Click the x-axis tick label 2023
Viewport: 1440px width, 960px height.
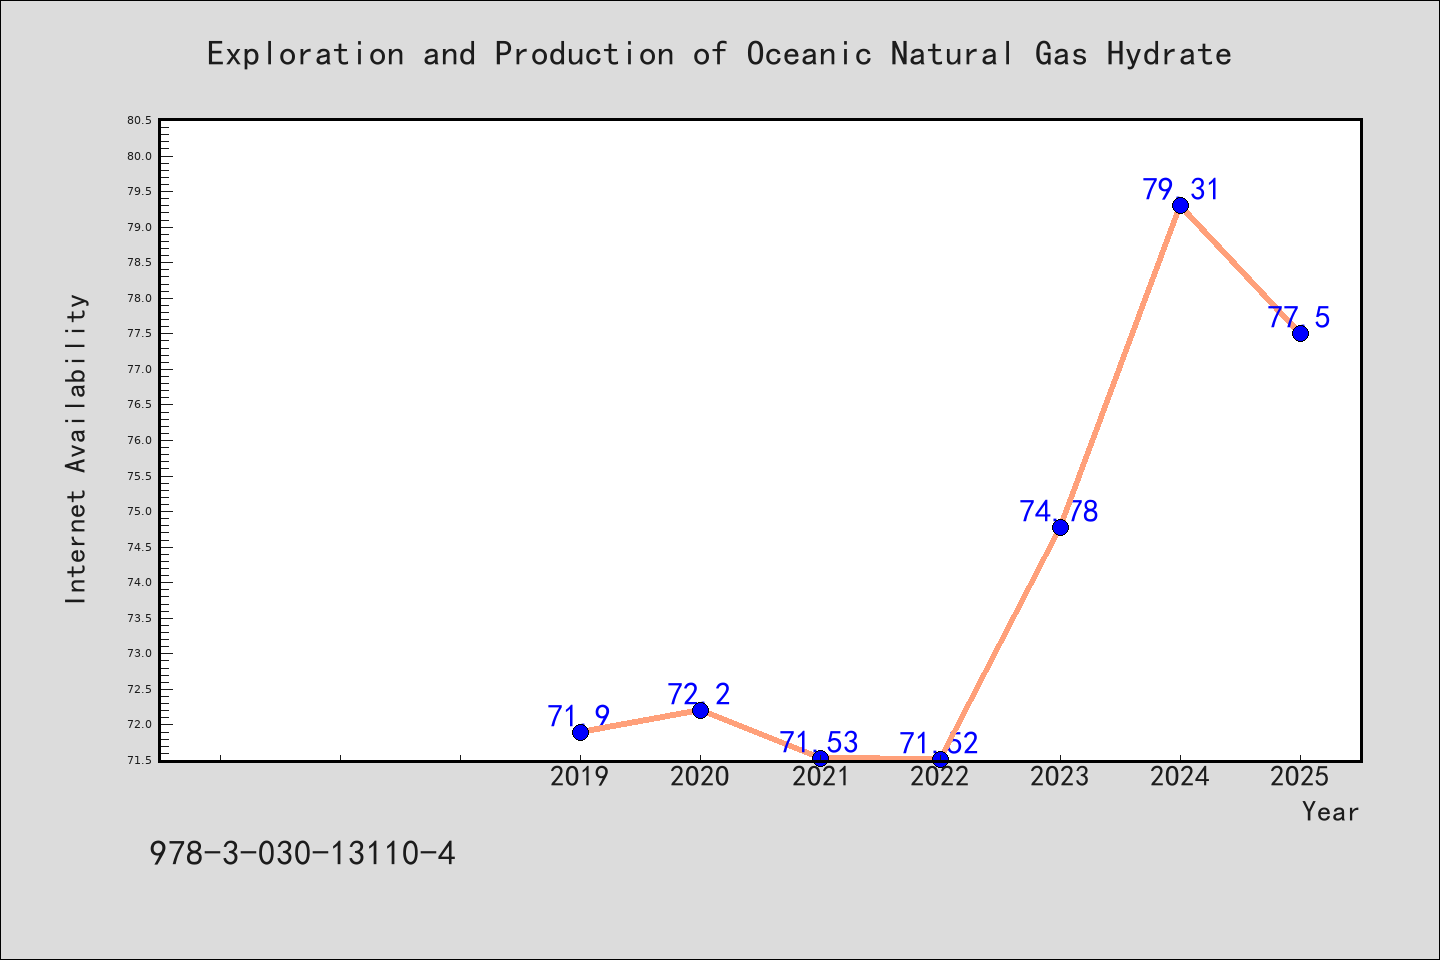point(1060,776)
